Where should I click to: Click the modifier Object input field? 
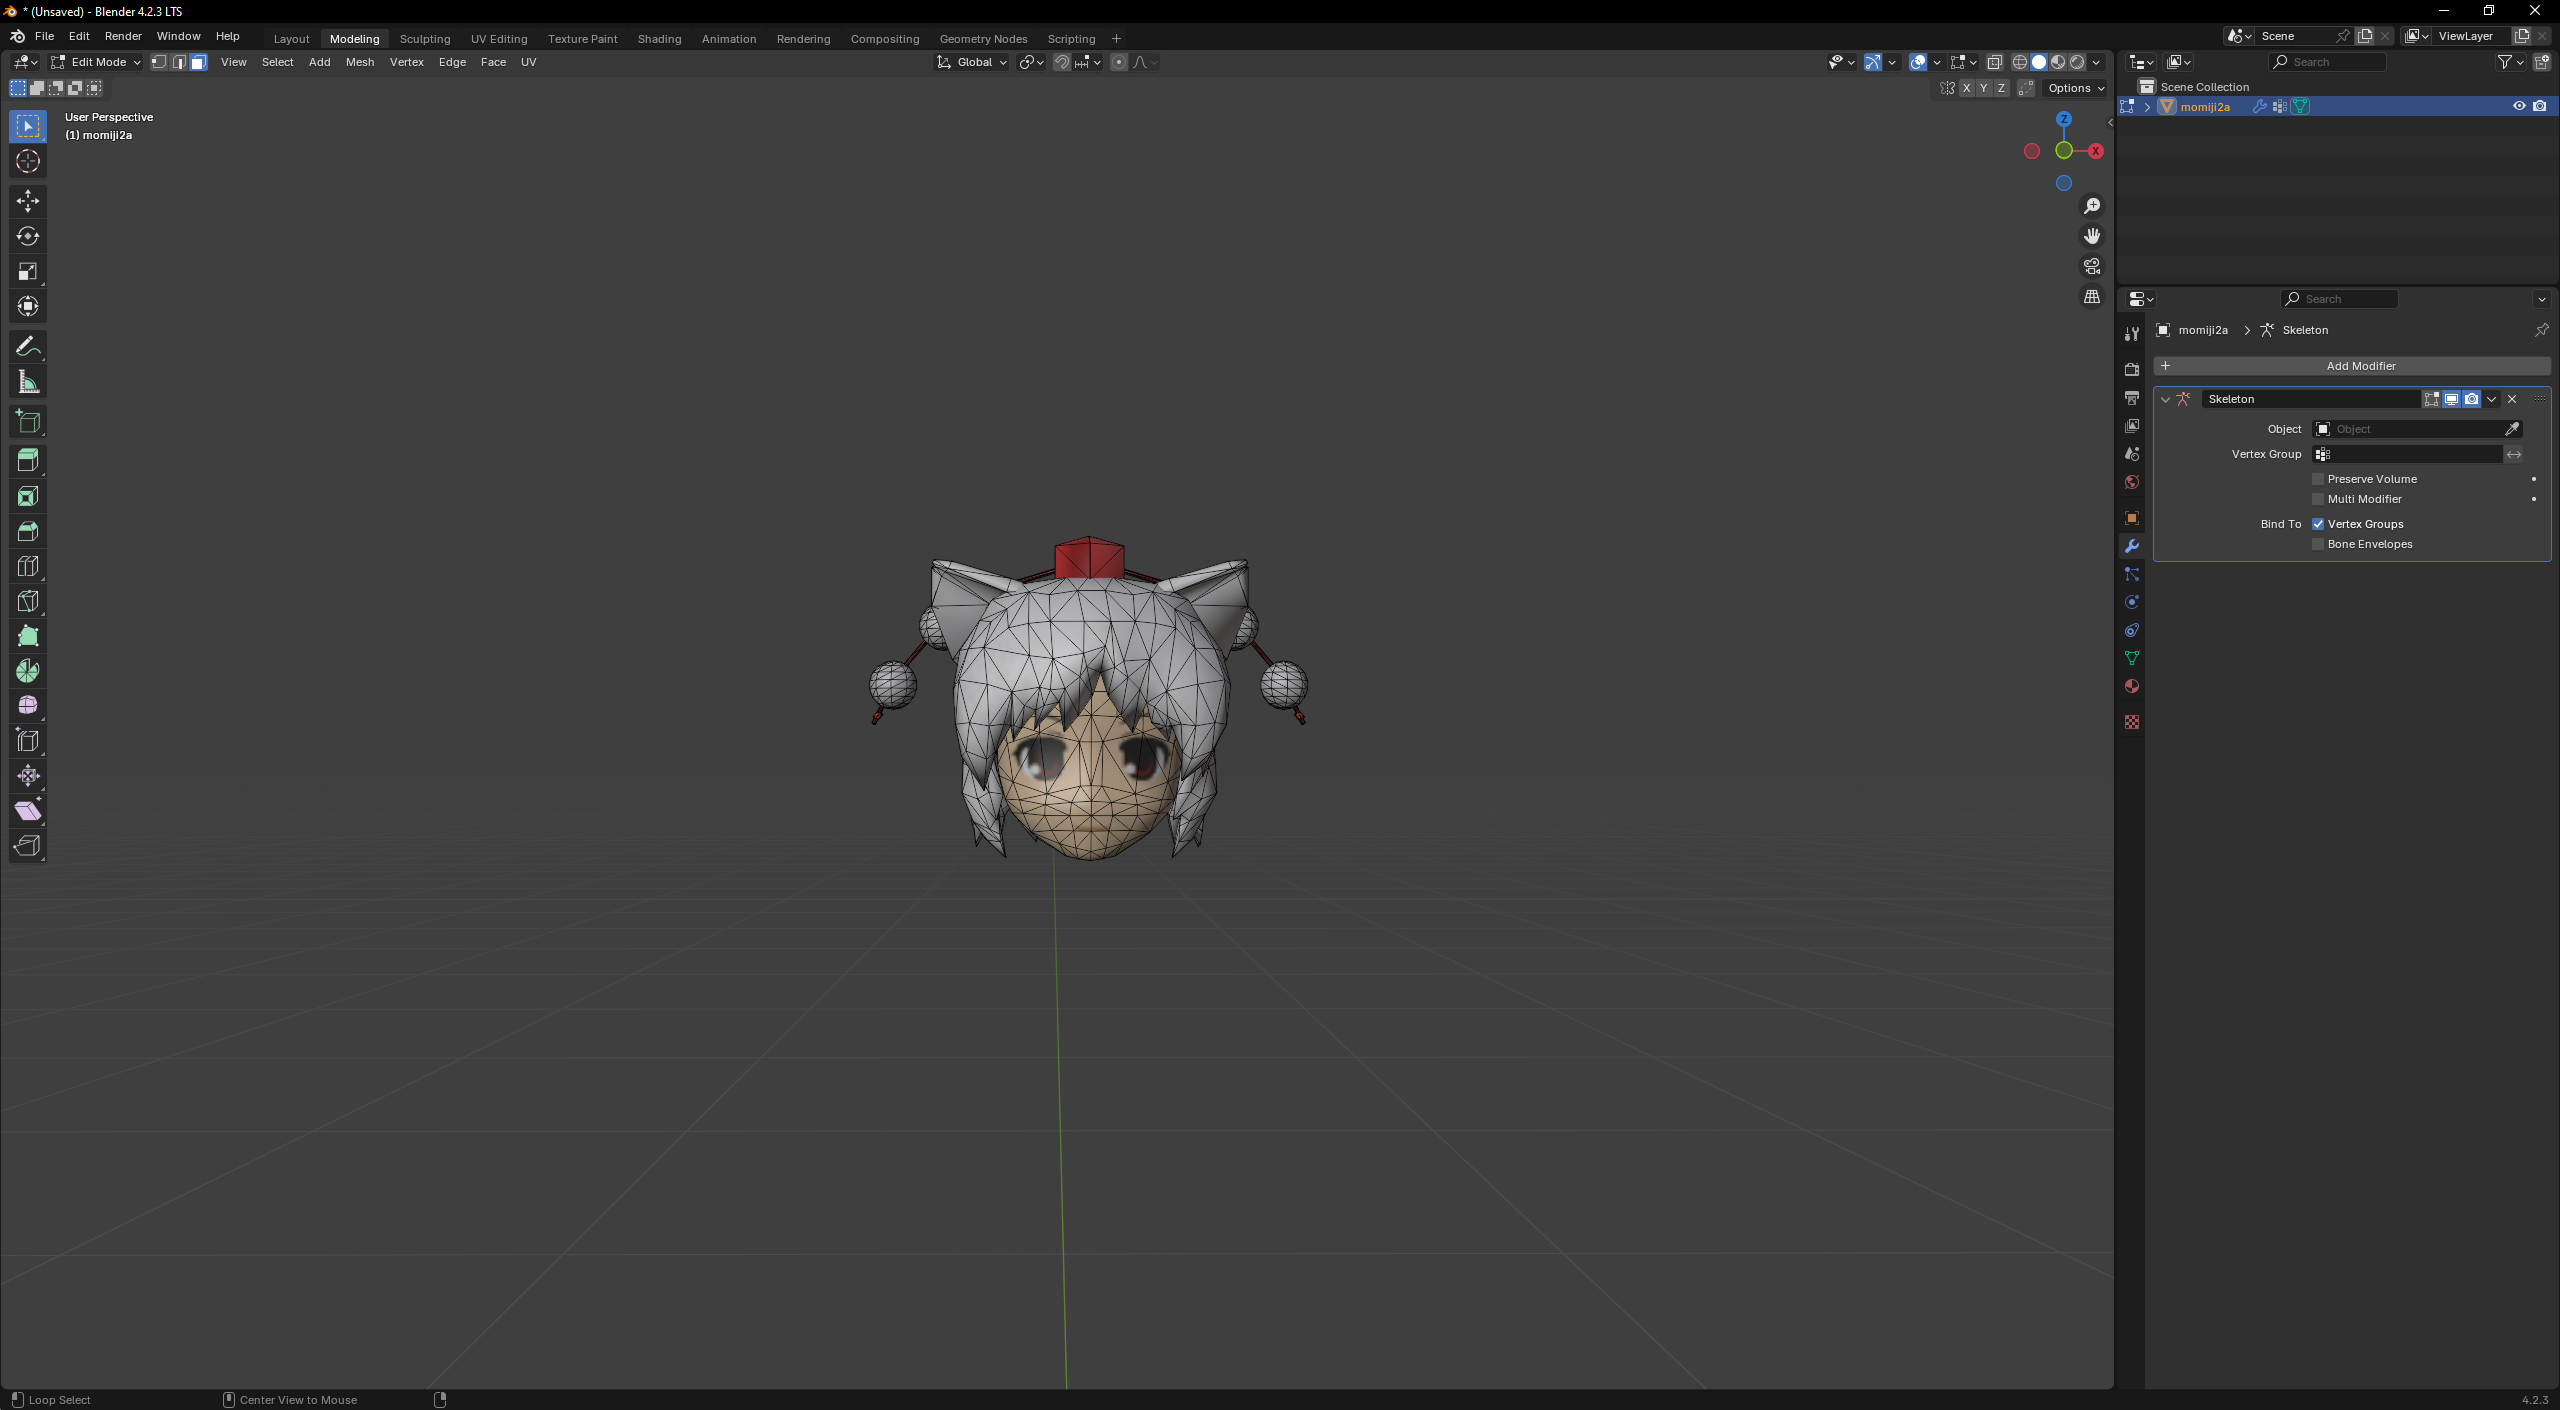[2410, 429]
